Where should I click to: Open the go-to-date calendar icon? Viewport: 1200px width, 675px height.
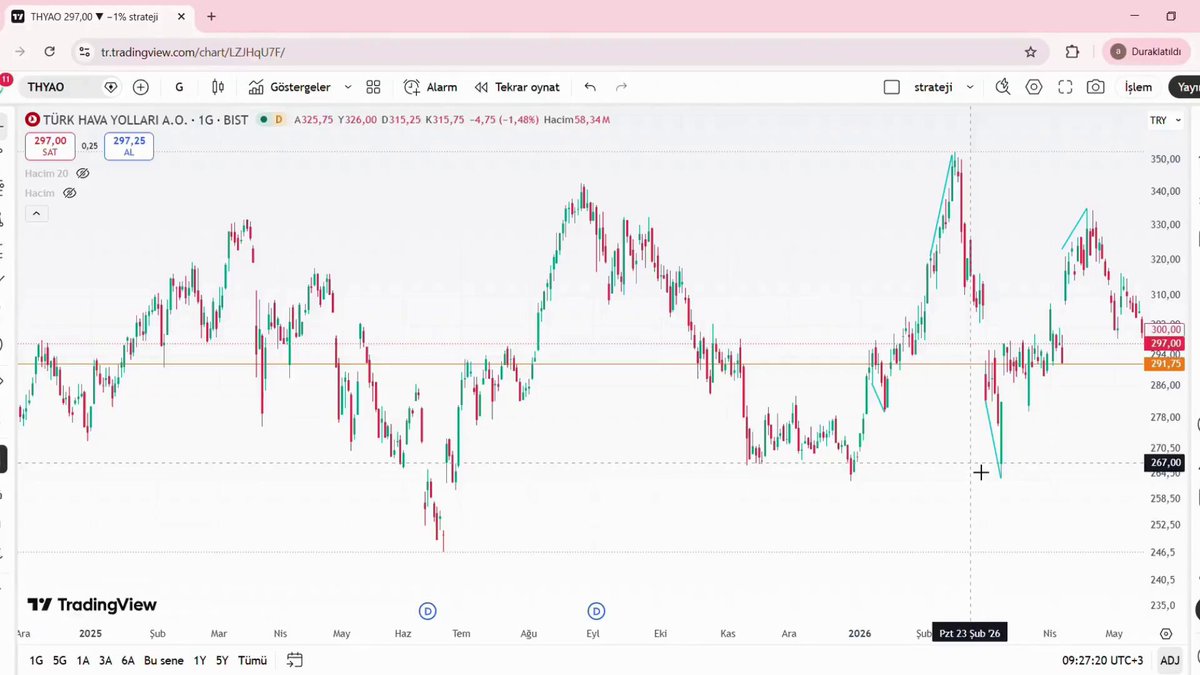[294, 660]
